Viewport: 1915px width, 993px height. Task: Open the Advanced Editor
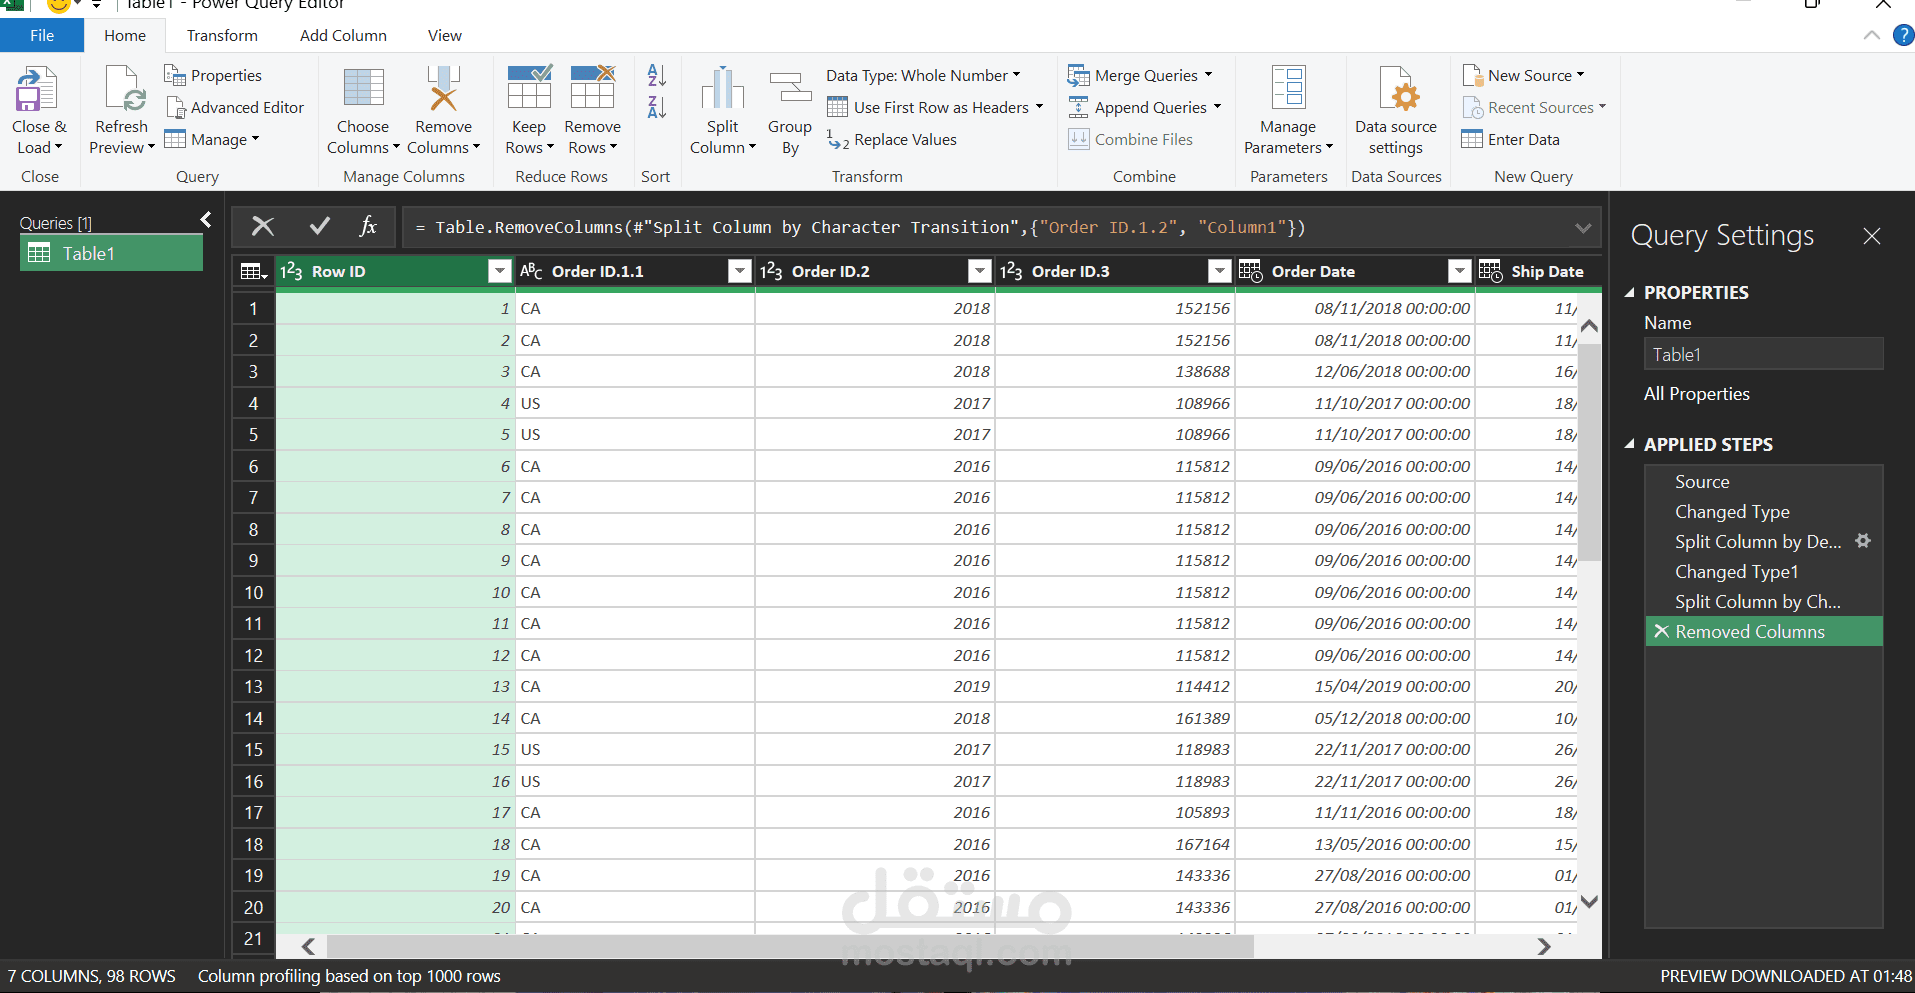[x=237, y=107]
